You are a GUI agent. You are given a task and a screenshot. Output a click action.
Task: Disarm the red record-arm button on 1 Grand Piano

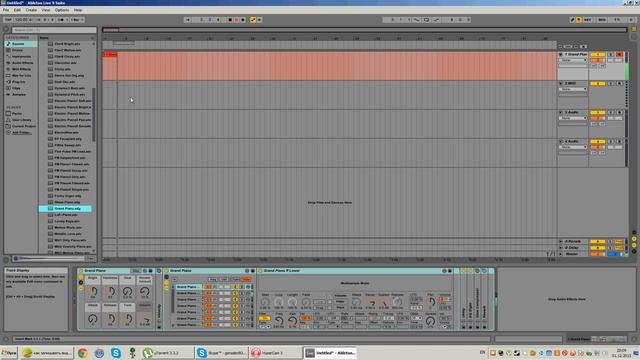pos(619,54)
